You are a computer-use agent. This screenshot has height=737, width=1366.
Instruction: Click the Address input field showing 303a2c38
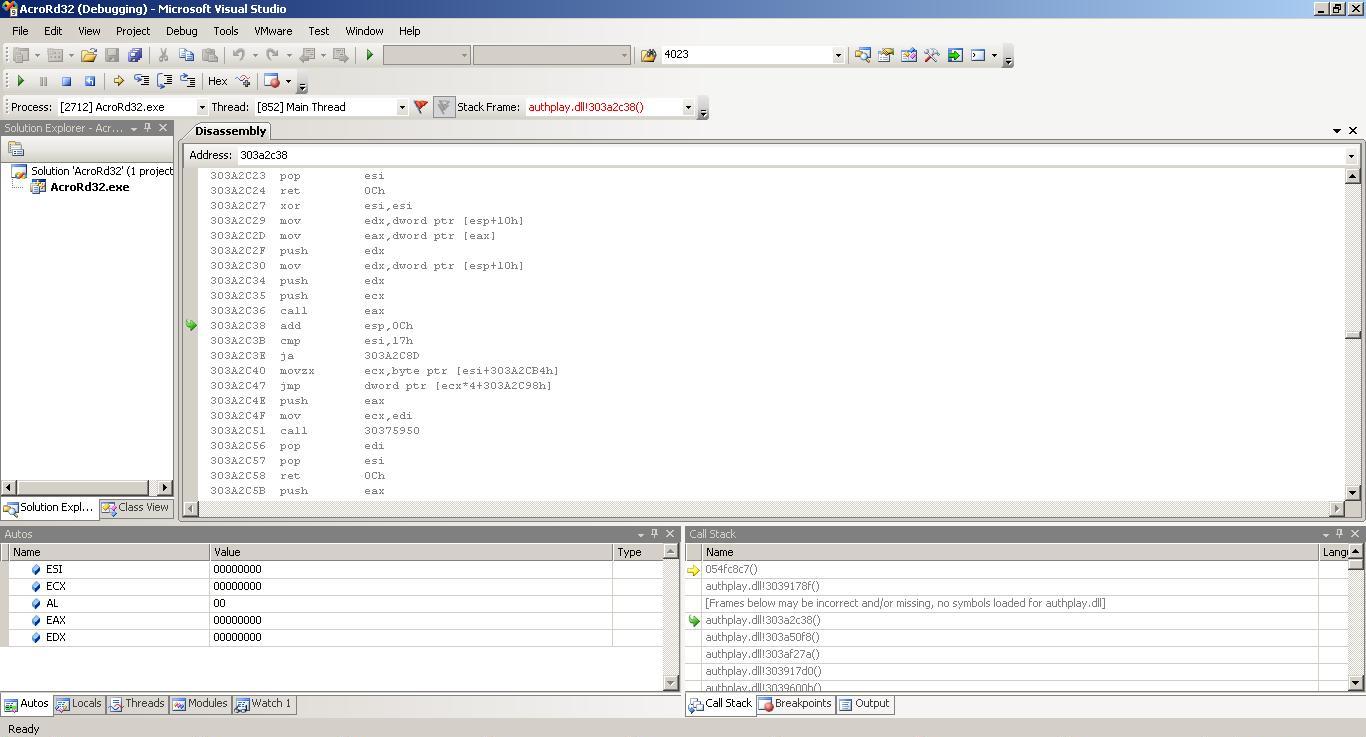click(790, 155)
